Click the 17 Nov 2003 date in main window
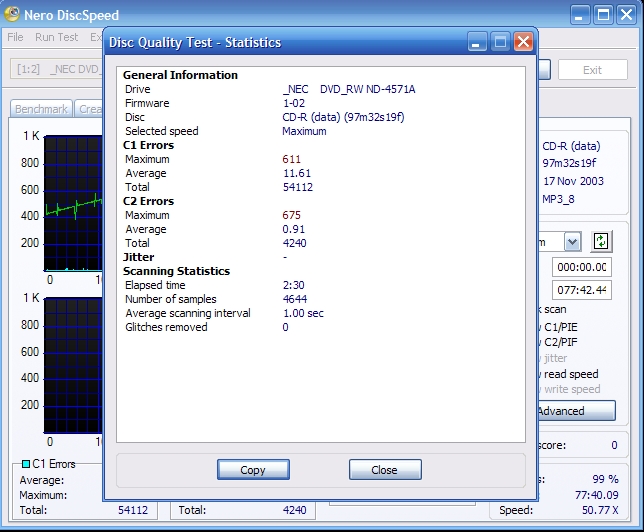This screenshot has width=644, height=532. pyautogui.click(x=573, y=181)
